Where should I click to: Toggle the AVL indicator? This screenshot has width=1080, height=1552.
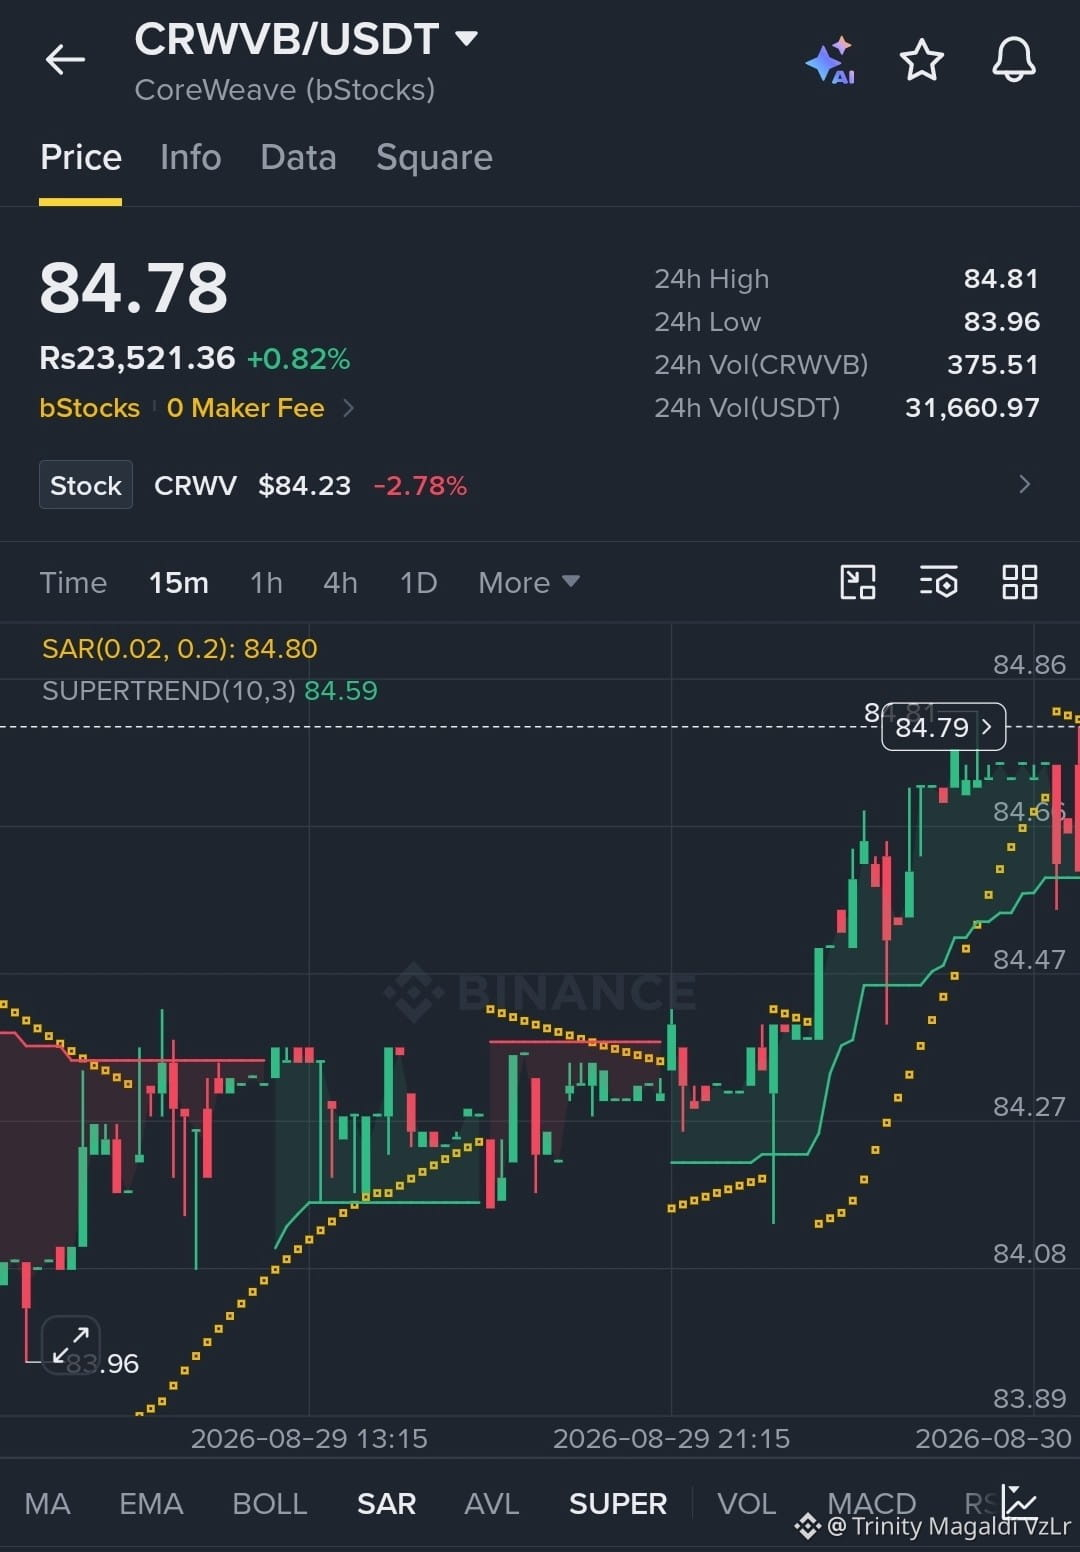tap(491, 1503)
